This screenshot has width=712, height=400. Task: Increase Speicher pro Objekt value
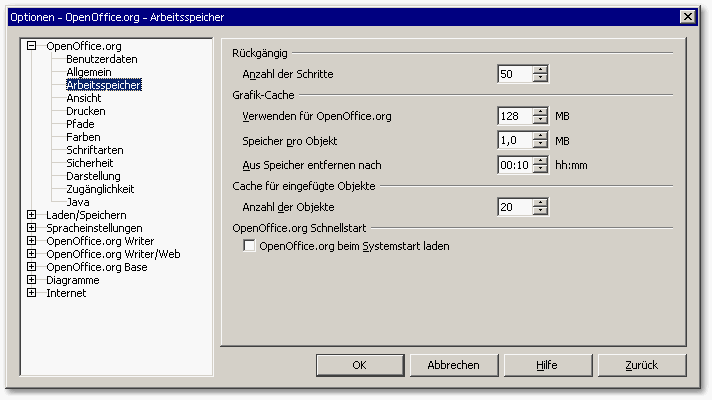tap(541, 136)
